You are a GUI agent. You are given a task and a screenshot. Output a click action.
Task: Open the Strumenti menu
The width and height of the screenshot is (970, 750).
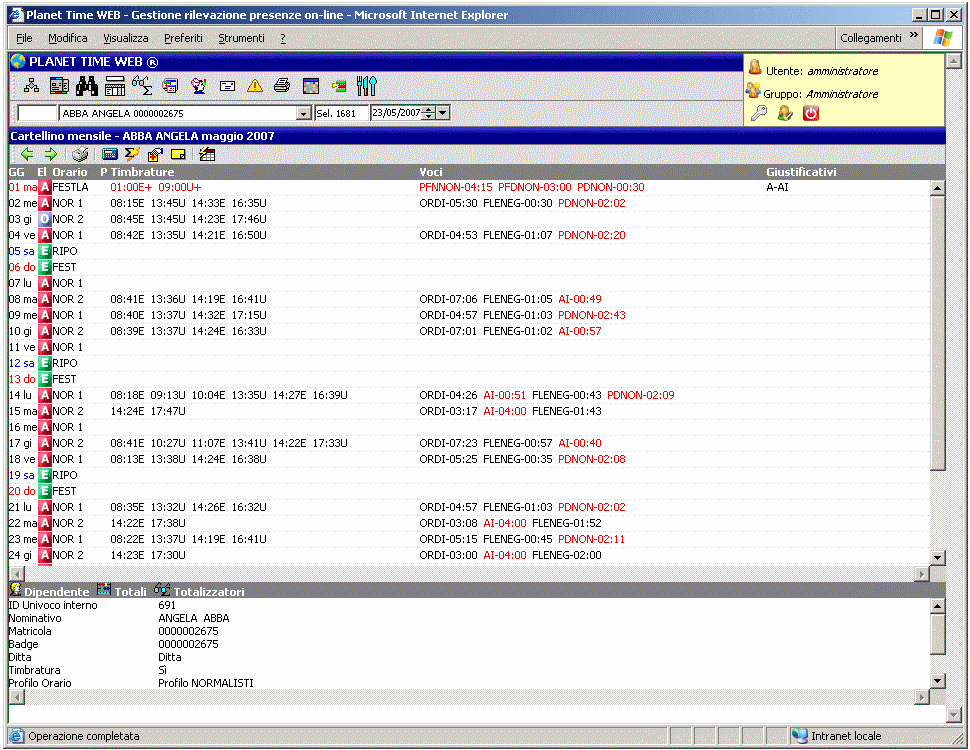241,38
